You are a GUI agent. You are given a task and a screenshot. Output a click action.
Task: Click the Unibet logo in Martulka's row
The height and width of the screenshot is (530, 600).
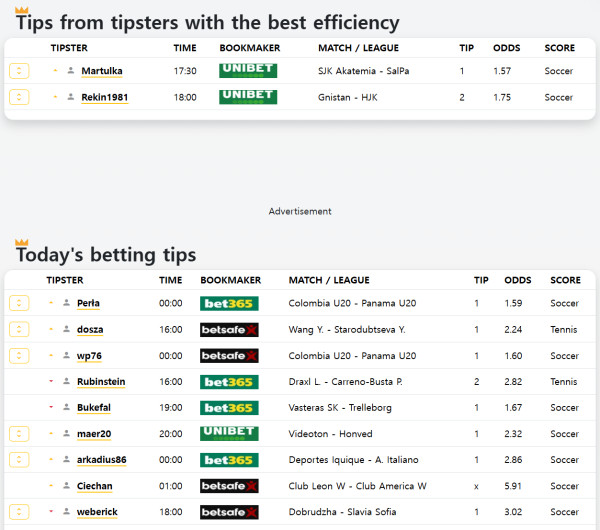tap(248, 71)
